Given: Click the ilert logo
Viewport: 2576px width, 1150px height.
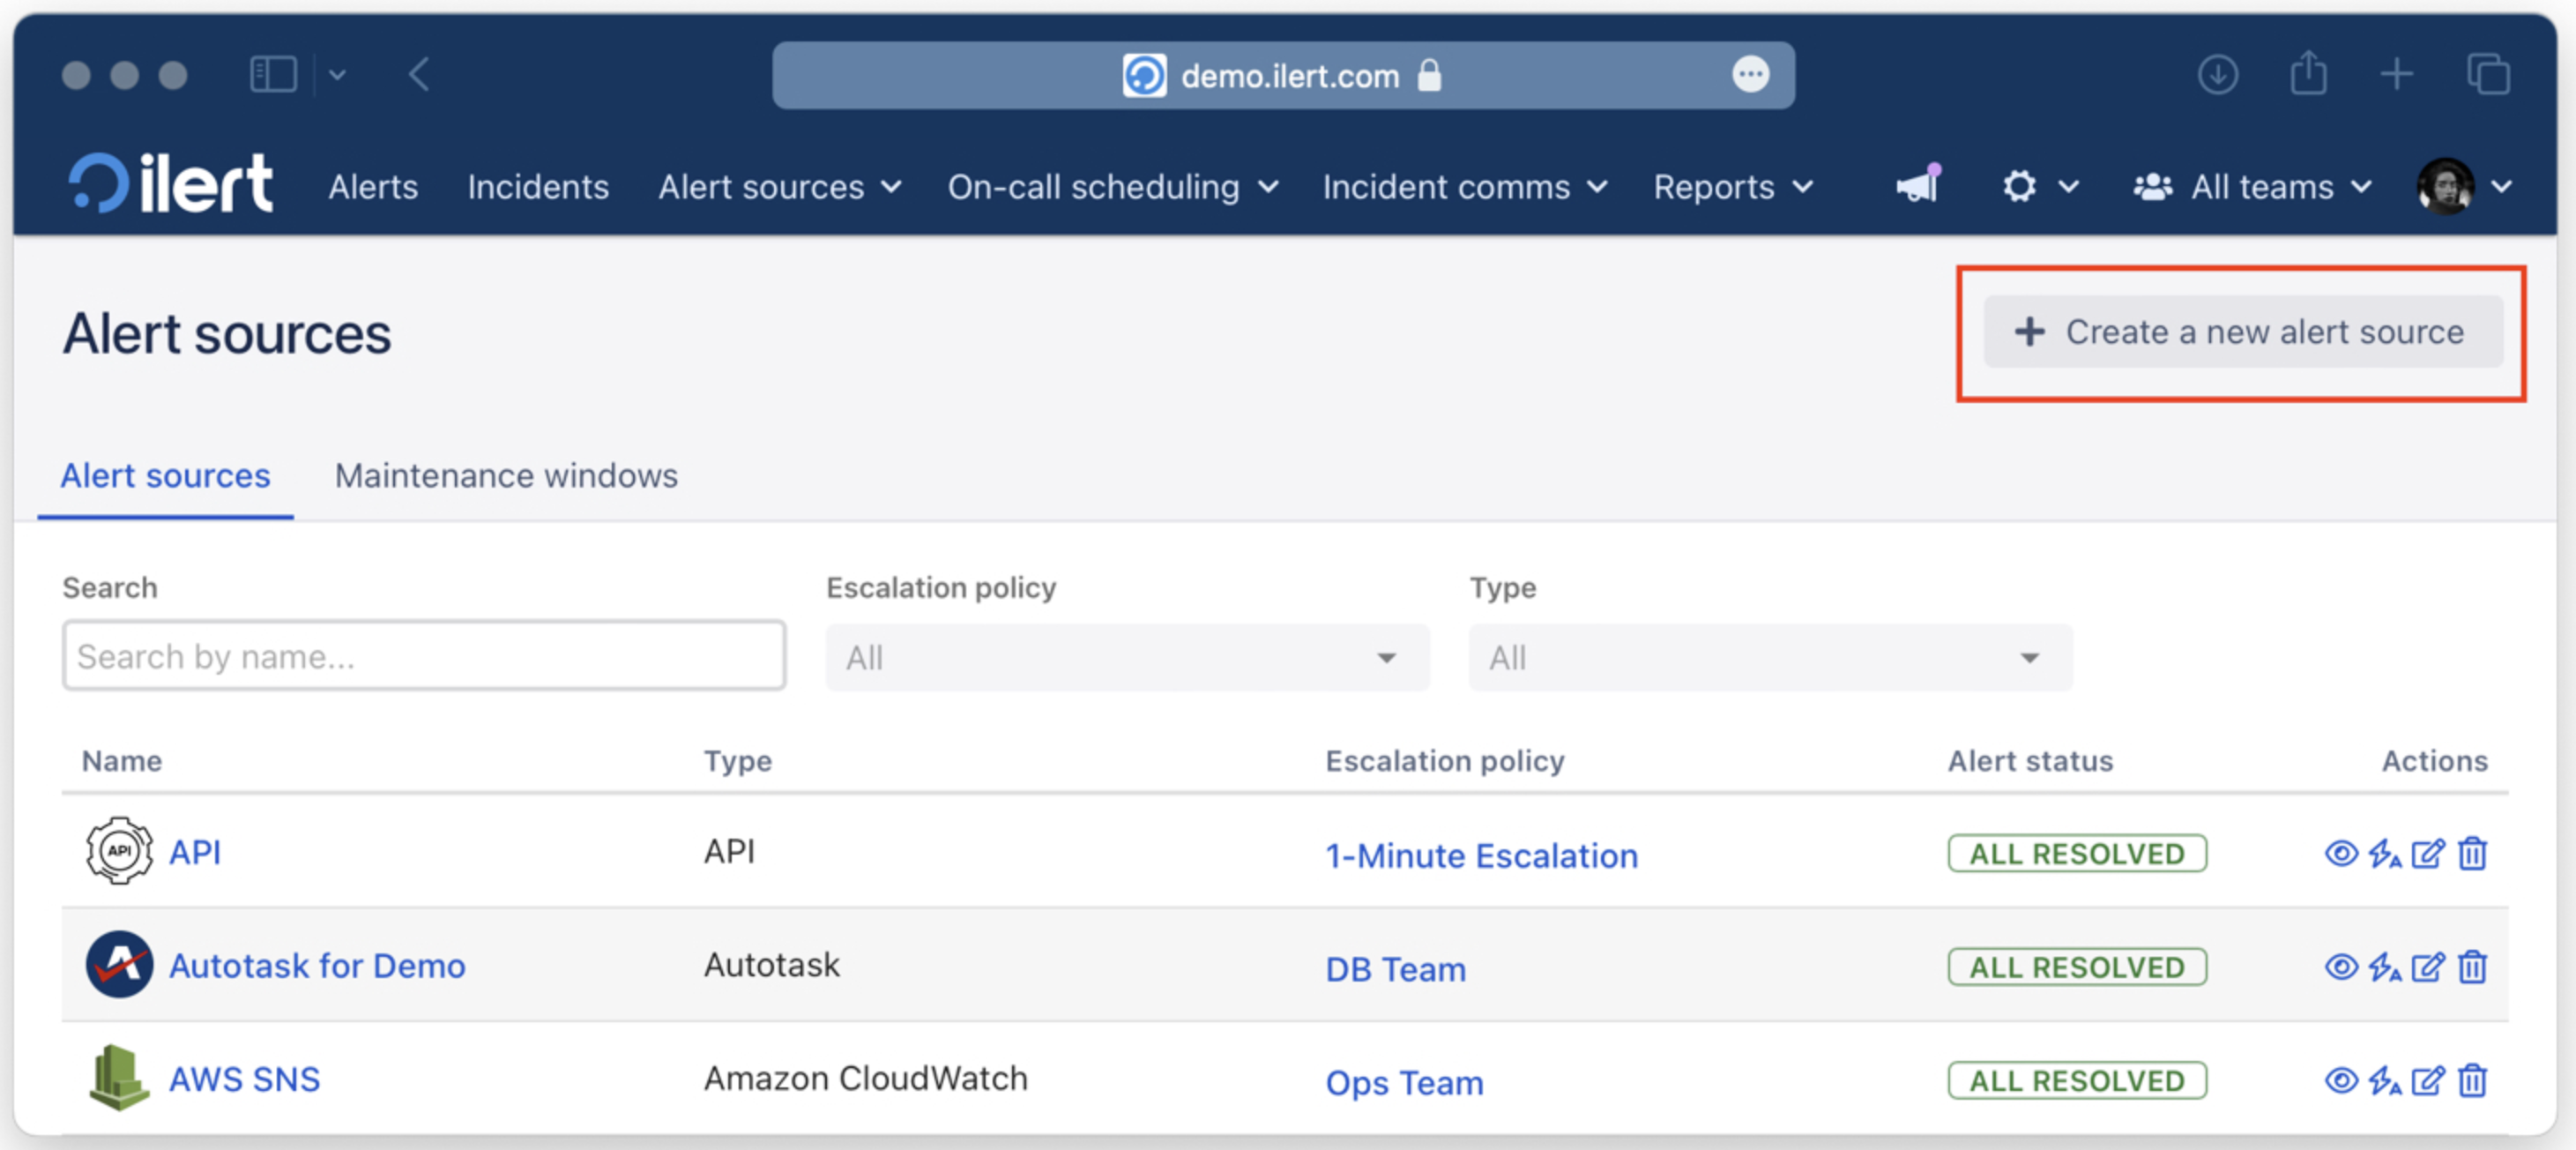Looking at the screenshot, I should pos(170,184).
